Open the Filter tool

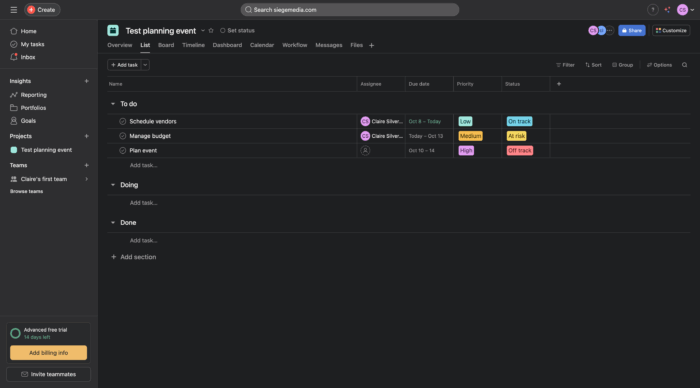tap(565, 65)
